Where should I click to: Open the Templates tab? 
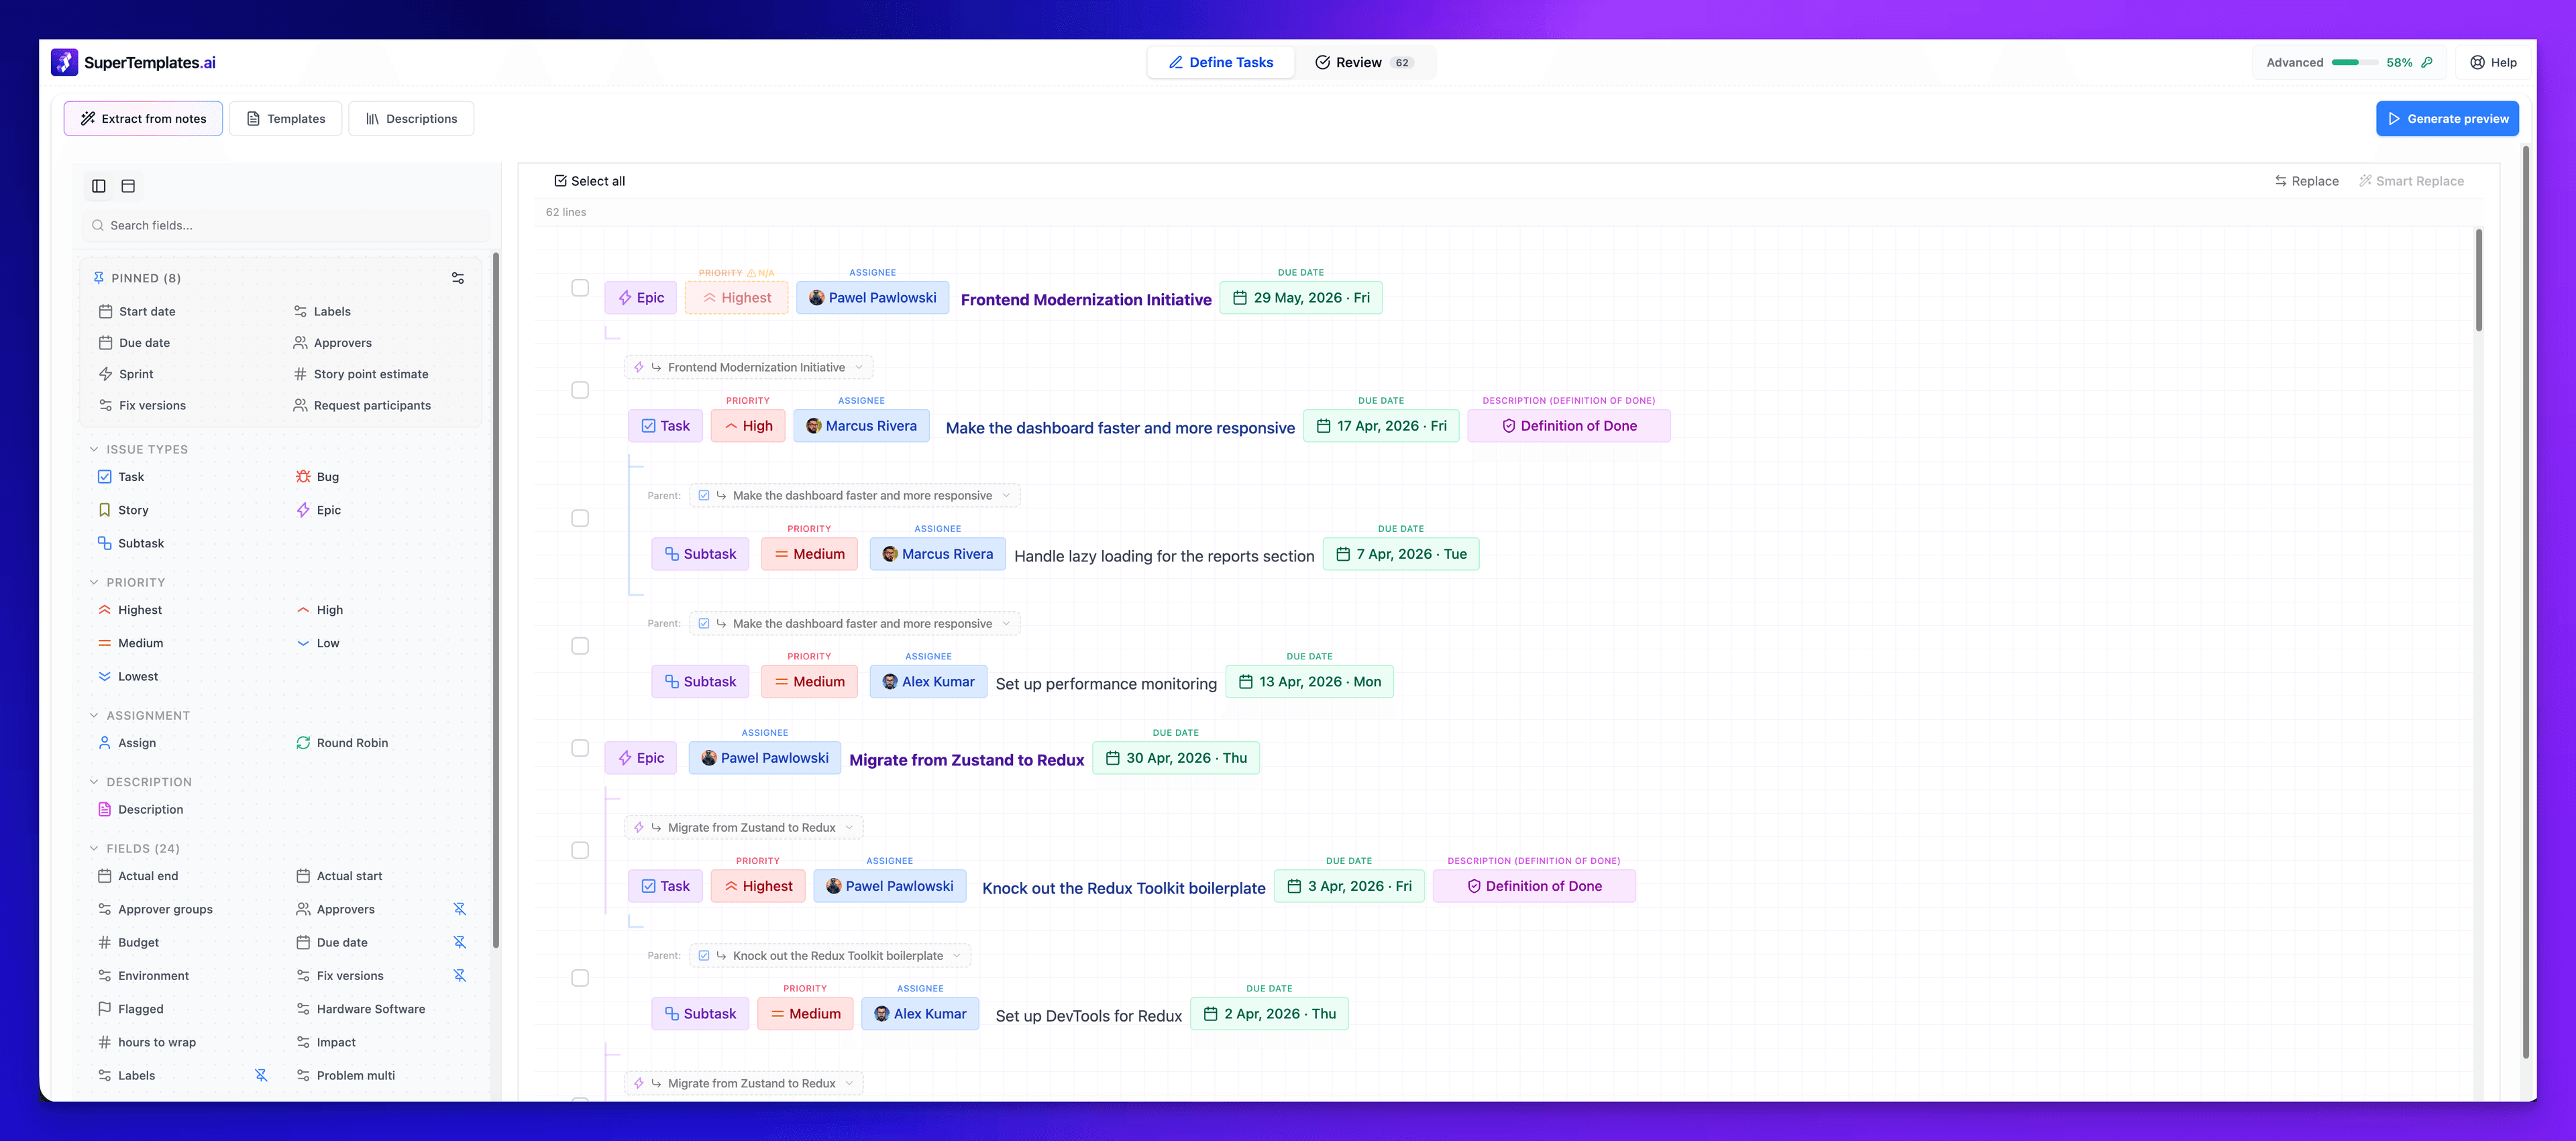point(286,118)
